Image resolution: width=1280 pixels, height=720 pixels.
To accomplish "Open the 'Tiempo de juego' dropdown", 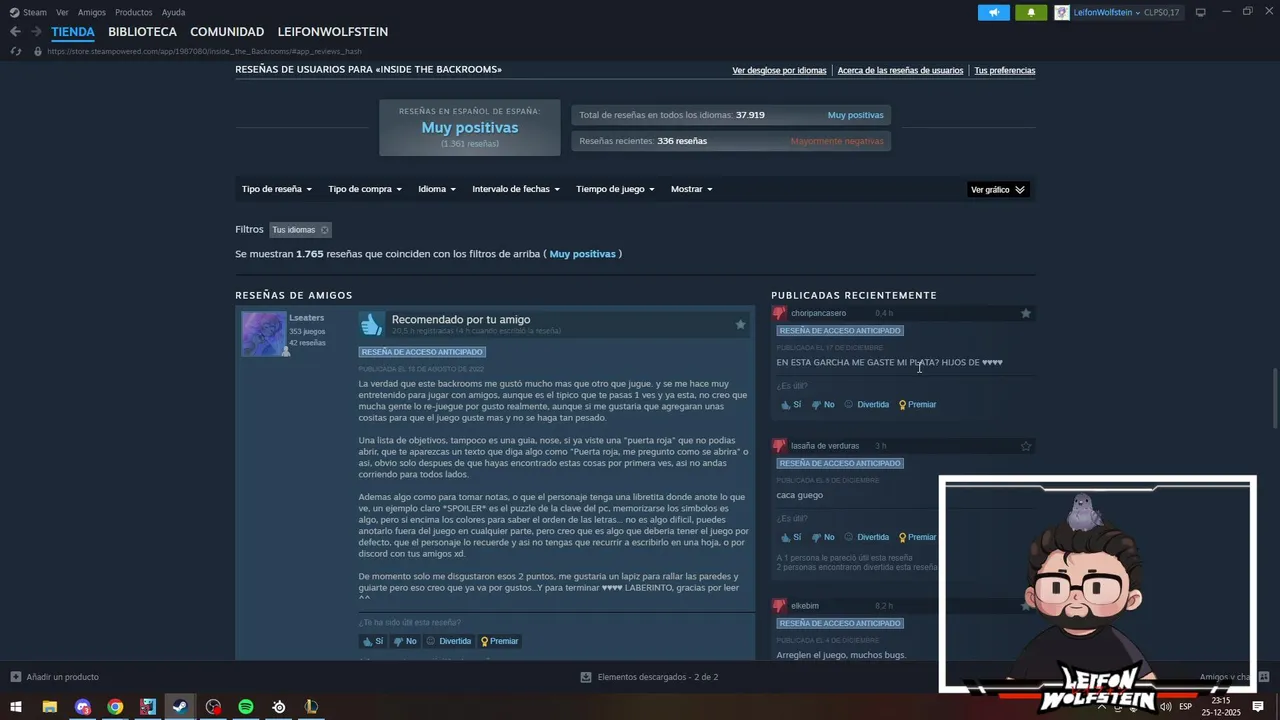I will tap(615, 189).
